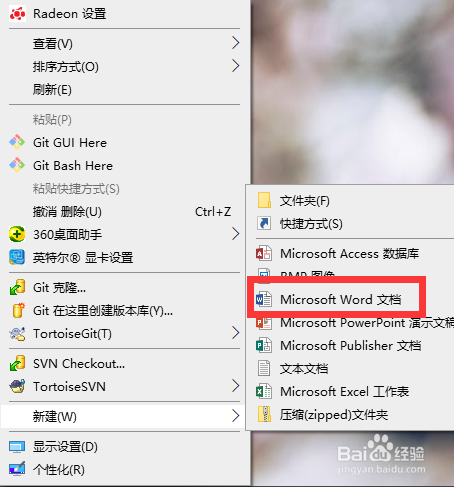Select Git 在这里创建版本库(Y)... entry
This screenshot has height=487, width=454.
point(103,311)
